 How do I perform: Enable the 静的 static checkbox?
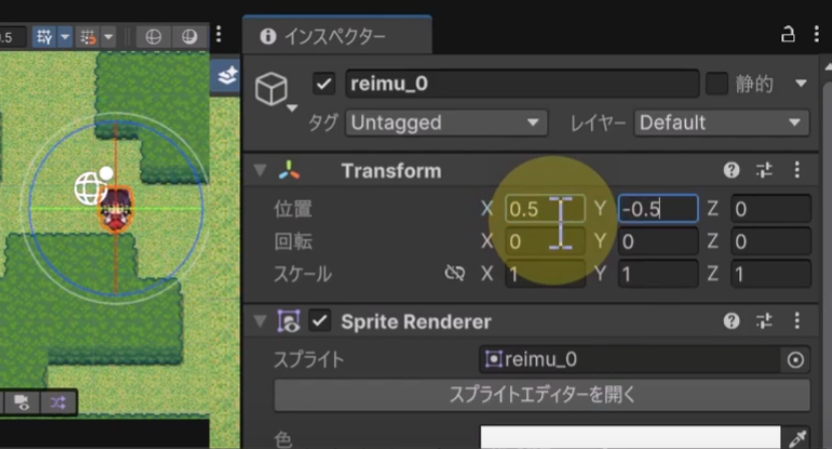[x=716, y=84]
